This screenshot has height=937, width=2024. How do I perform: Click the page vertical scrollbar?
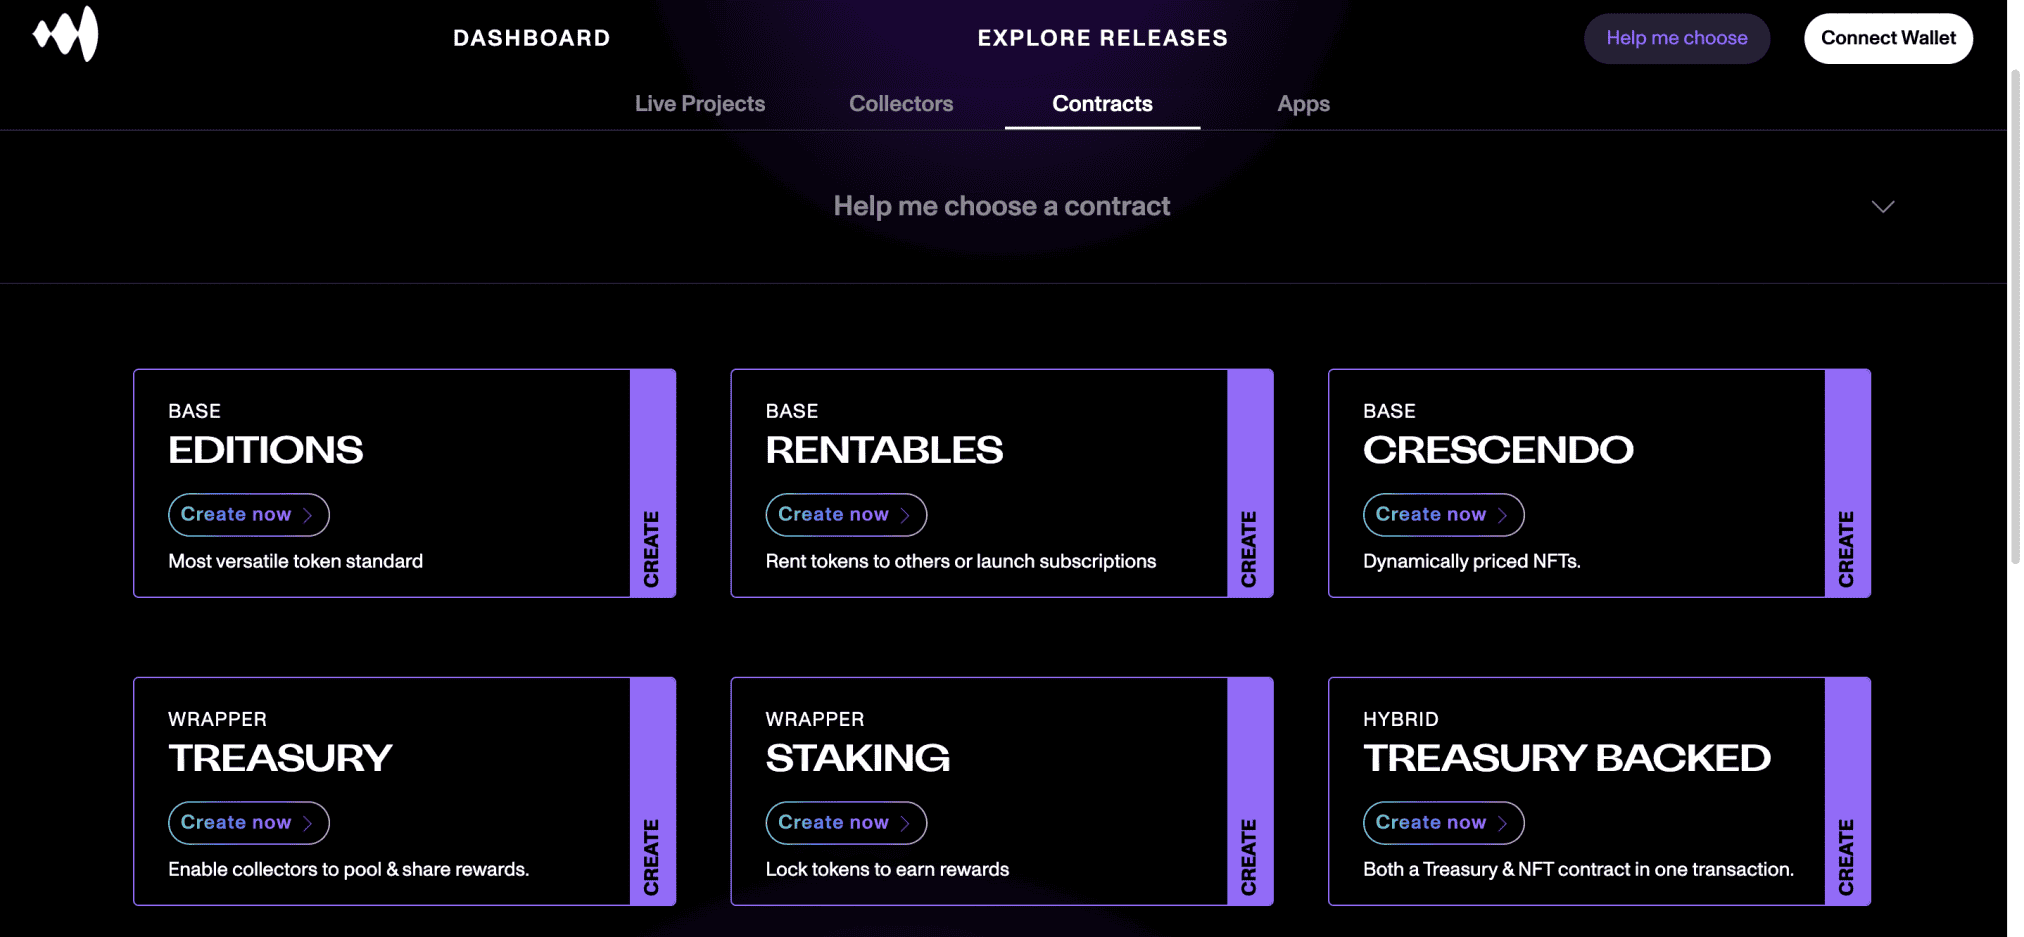click(2014, 320)
